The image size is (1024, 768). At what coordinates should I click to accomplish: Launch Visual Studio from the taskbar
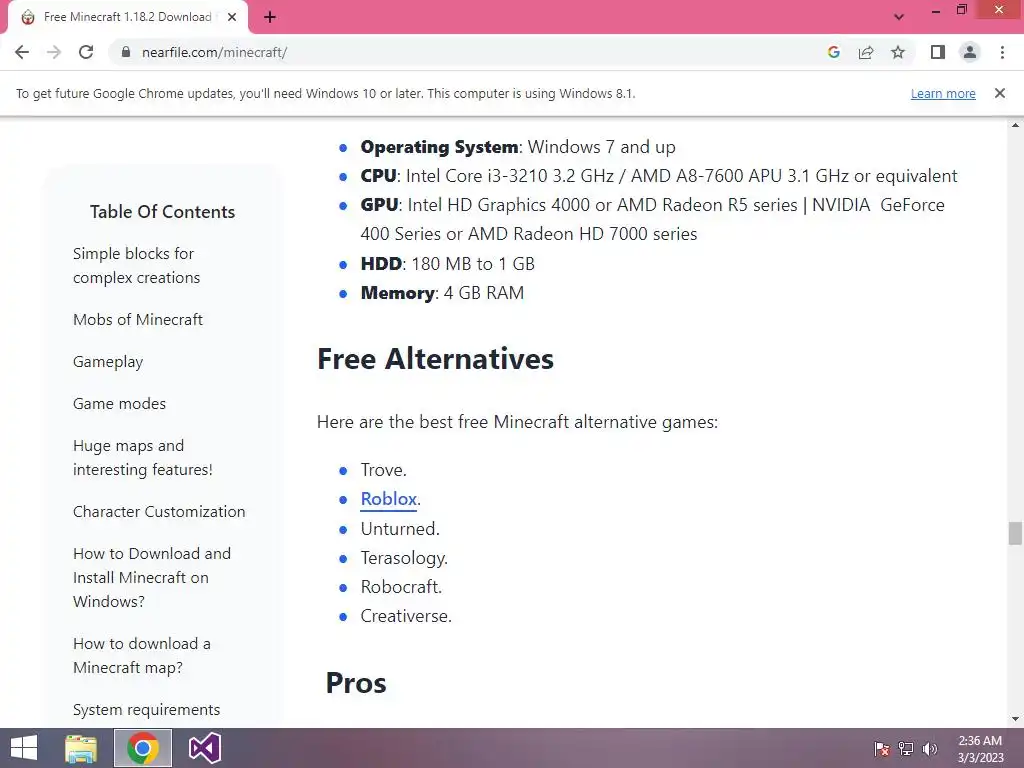204,748
